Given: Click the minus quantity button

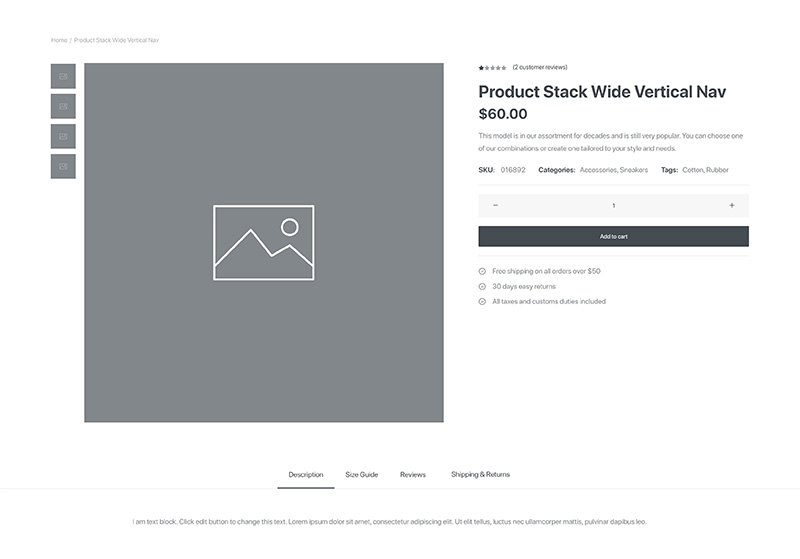Looking at the screenshot, I should click(x=495, y=206).
